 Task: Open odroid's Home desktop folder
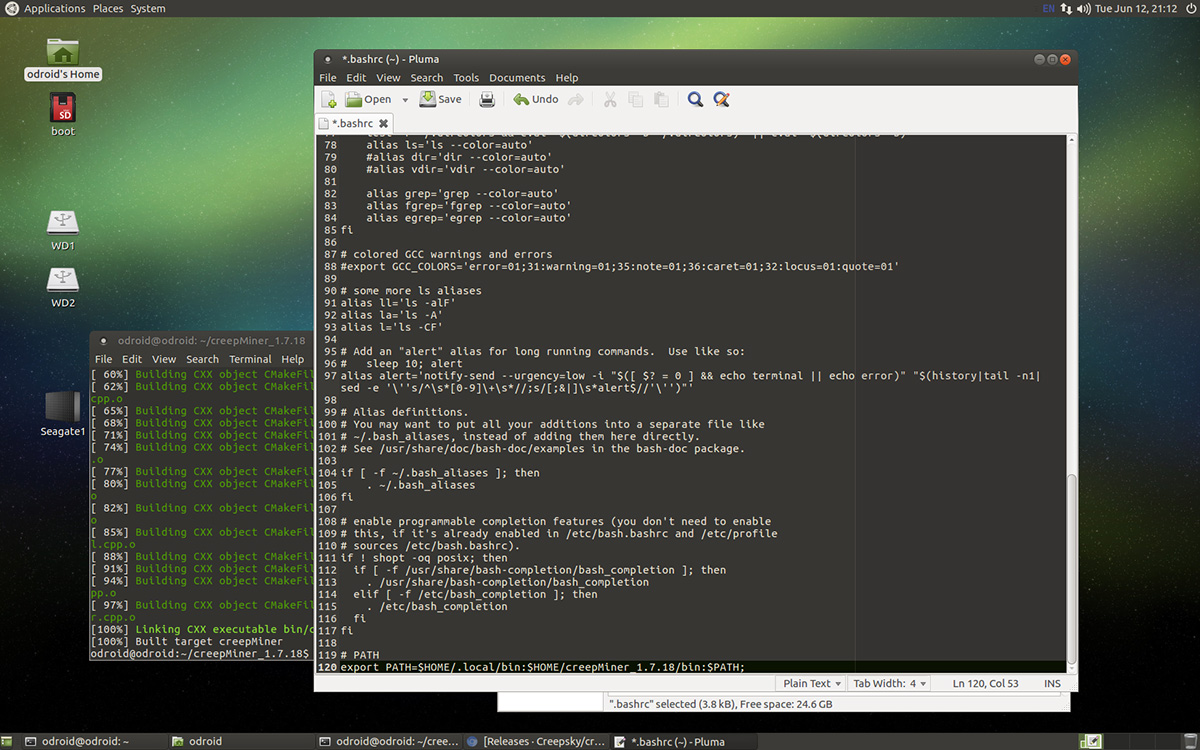pos(63,59)
